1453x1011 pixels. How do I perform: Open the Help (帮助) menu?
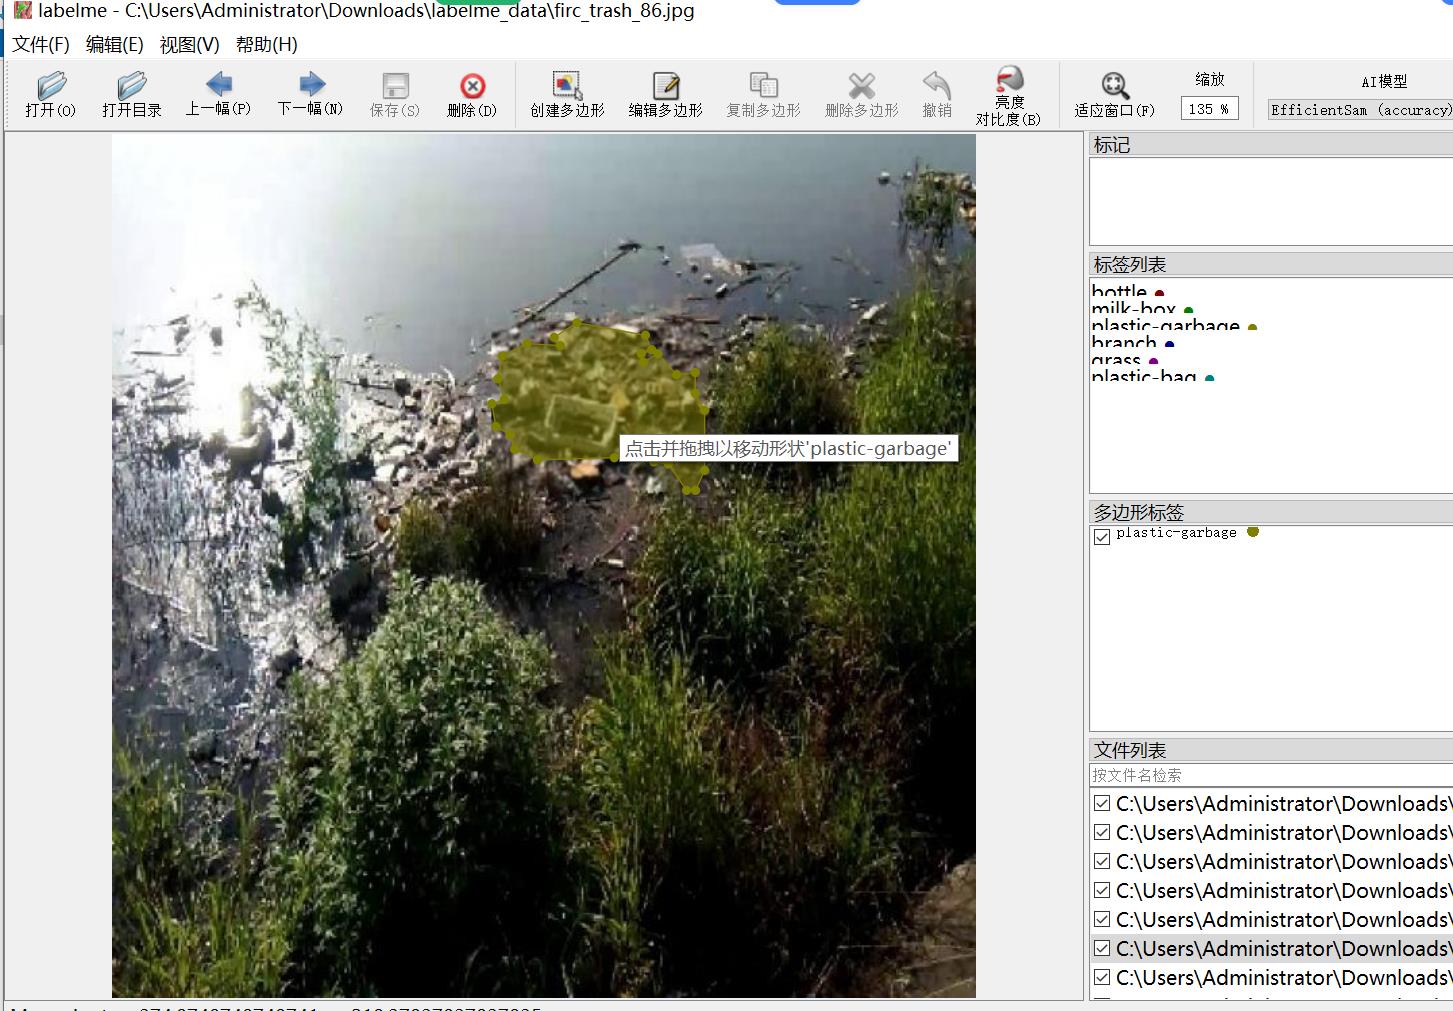[x=266, y=45]
